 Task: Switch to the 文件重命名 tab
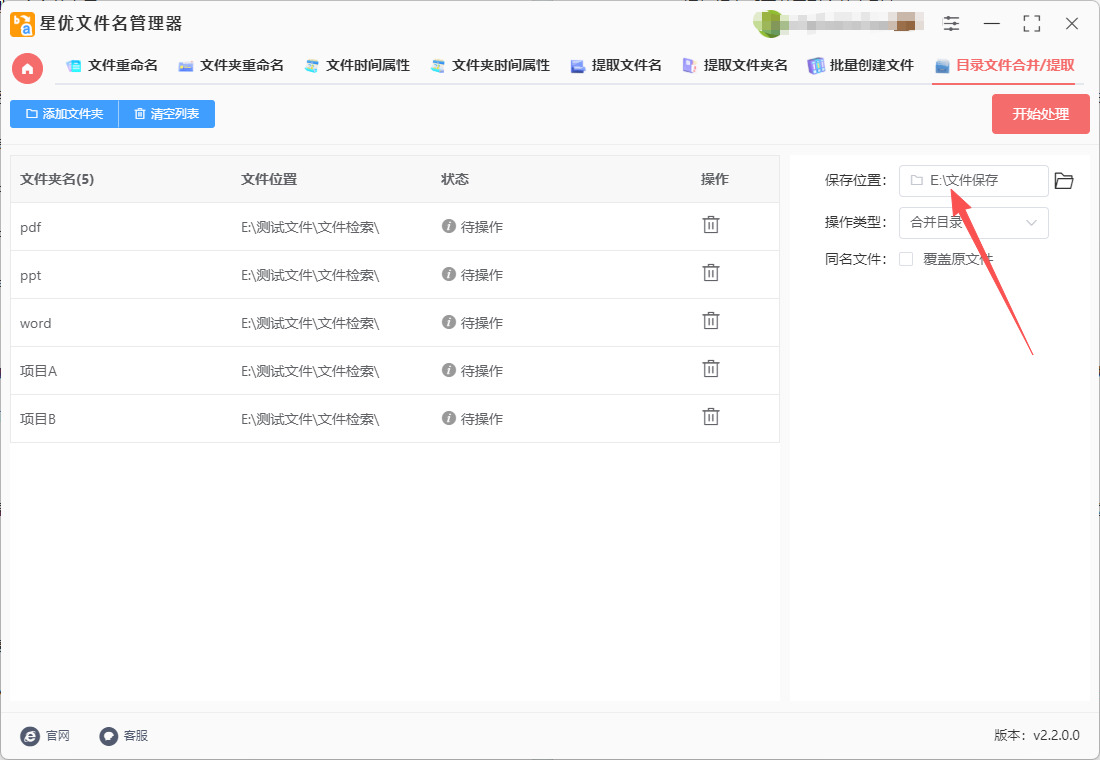tap(112, 66)
